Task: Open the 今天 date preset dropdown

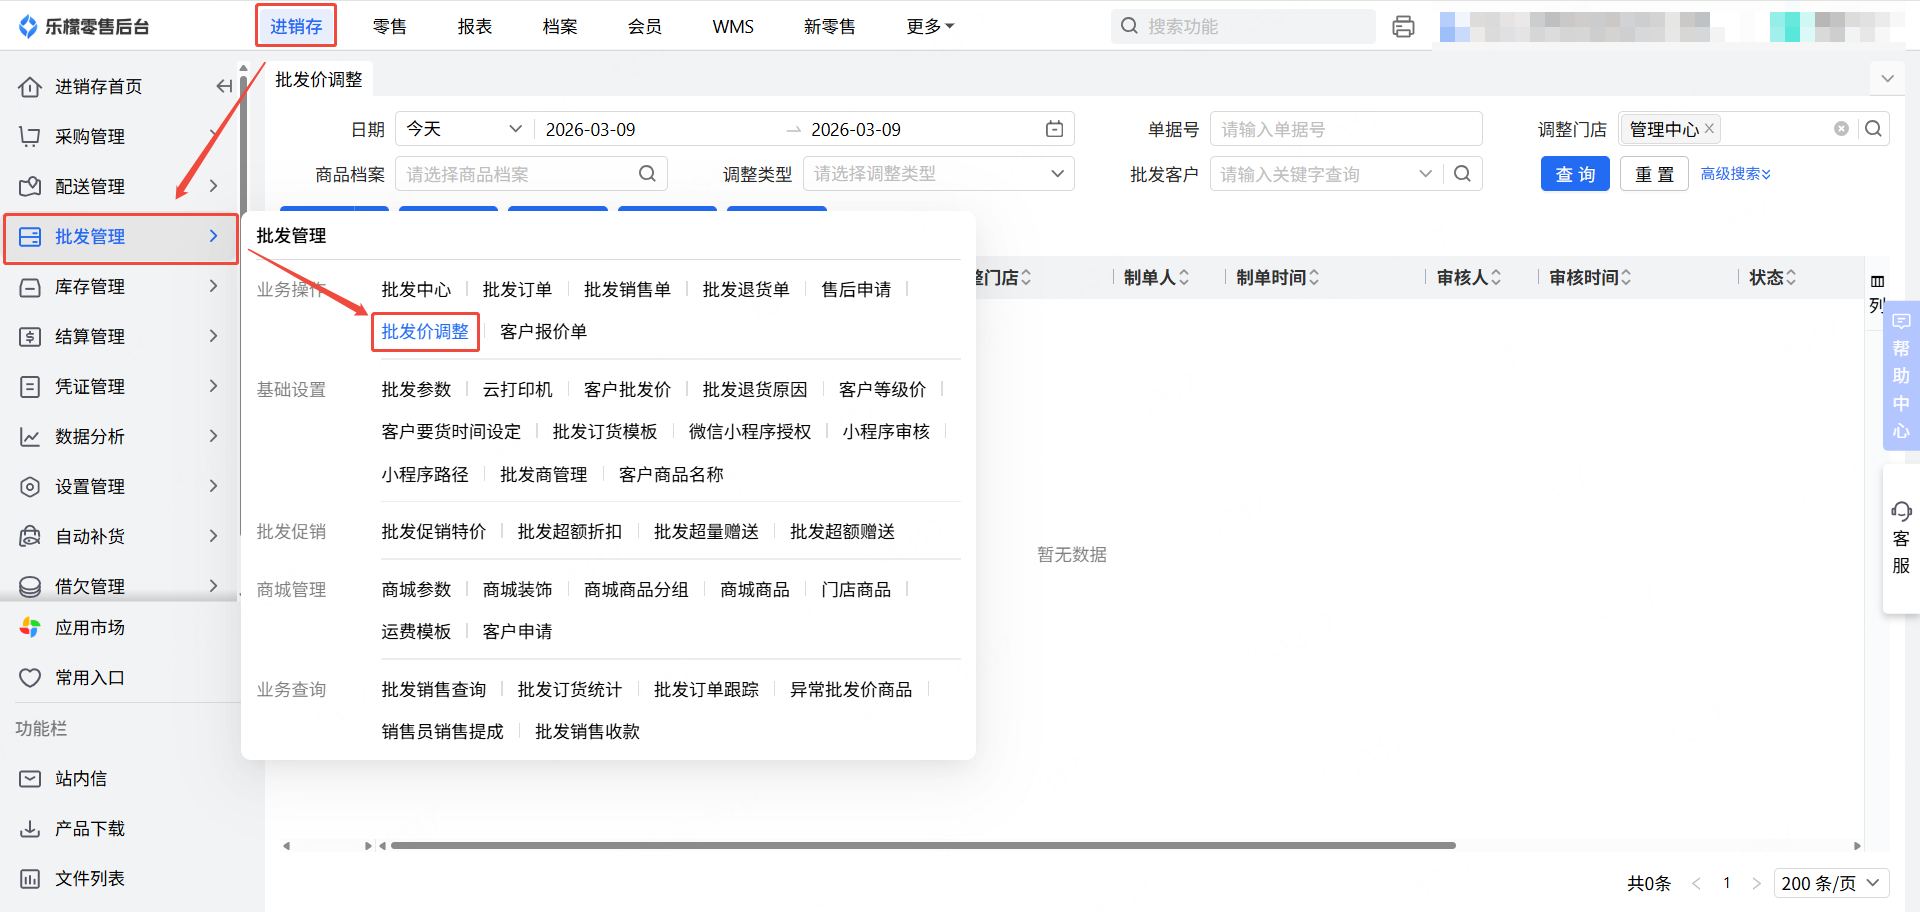Action: point(465,129)
